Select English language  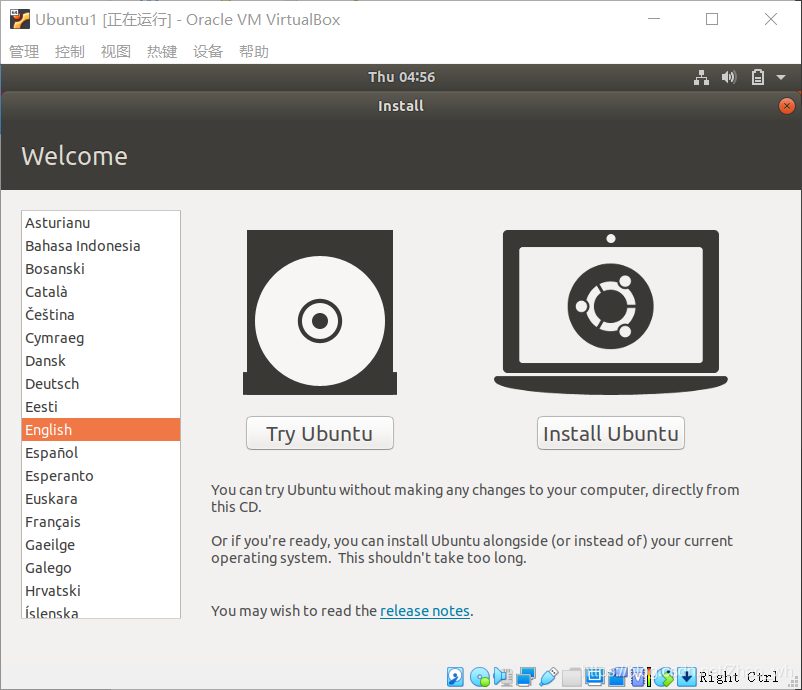pyautogui.click(x=101, y=430)
